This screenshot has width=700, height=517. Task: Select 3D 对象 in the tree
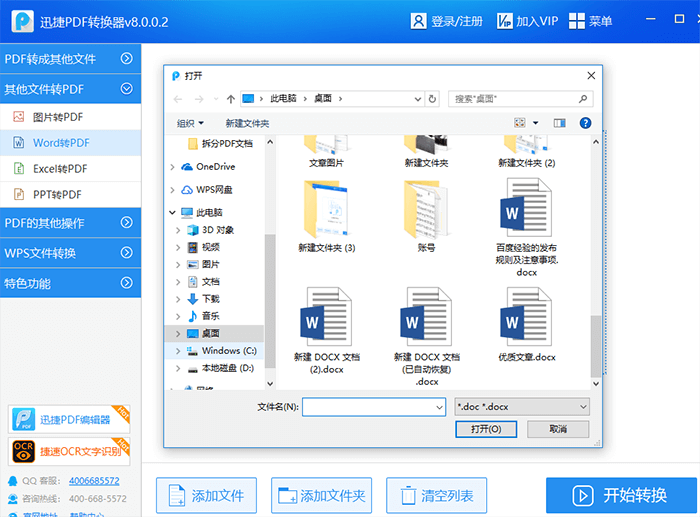(x=211, y=230)
